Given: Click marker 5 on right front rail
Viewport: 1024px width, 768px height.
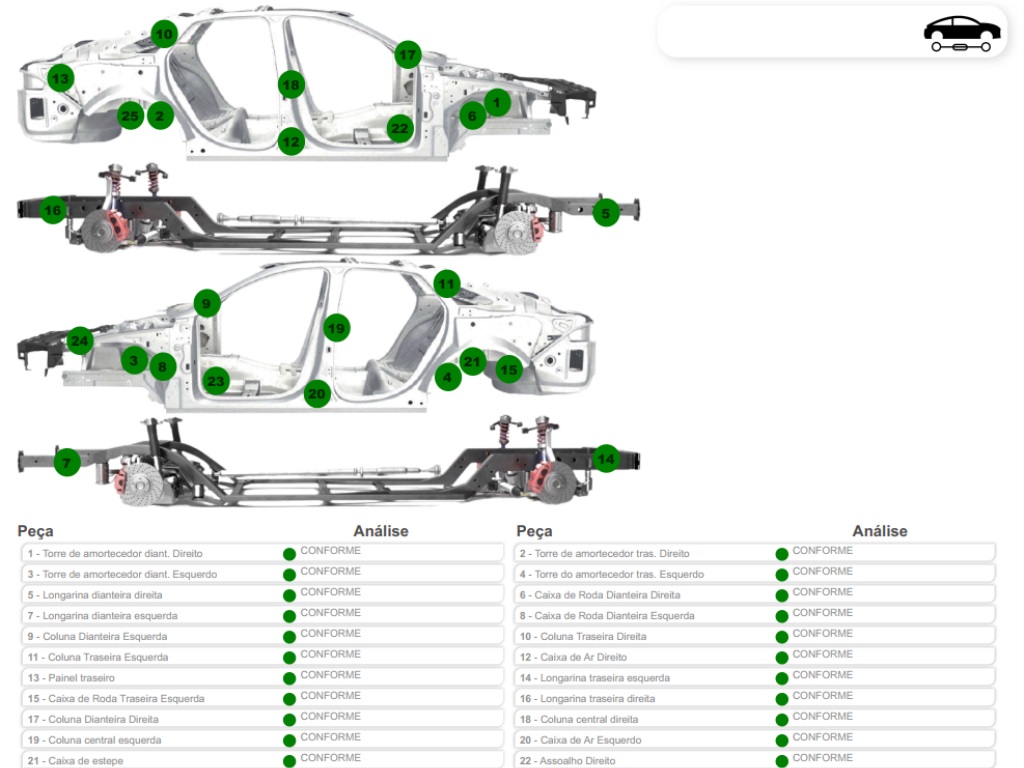Looking at the screenshot, I should point(606,213).
